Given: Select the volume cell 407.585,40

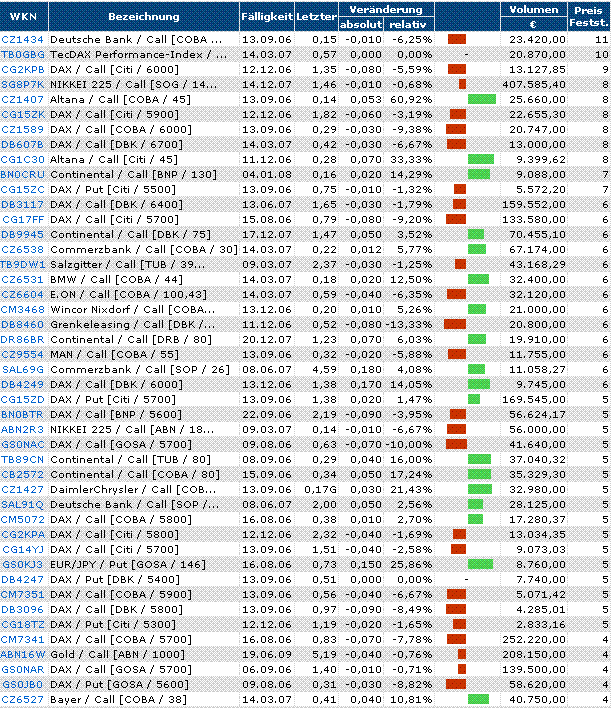Looking at the screenshot, I should [x=533, y=84].
